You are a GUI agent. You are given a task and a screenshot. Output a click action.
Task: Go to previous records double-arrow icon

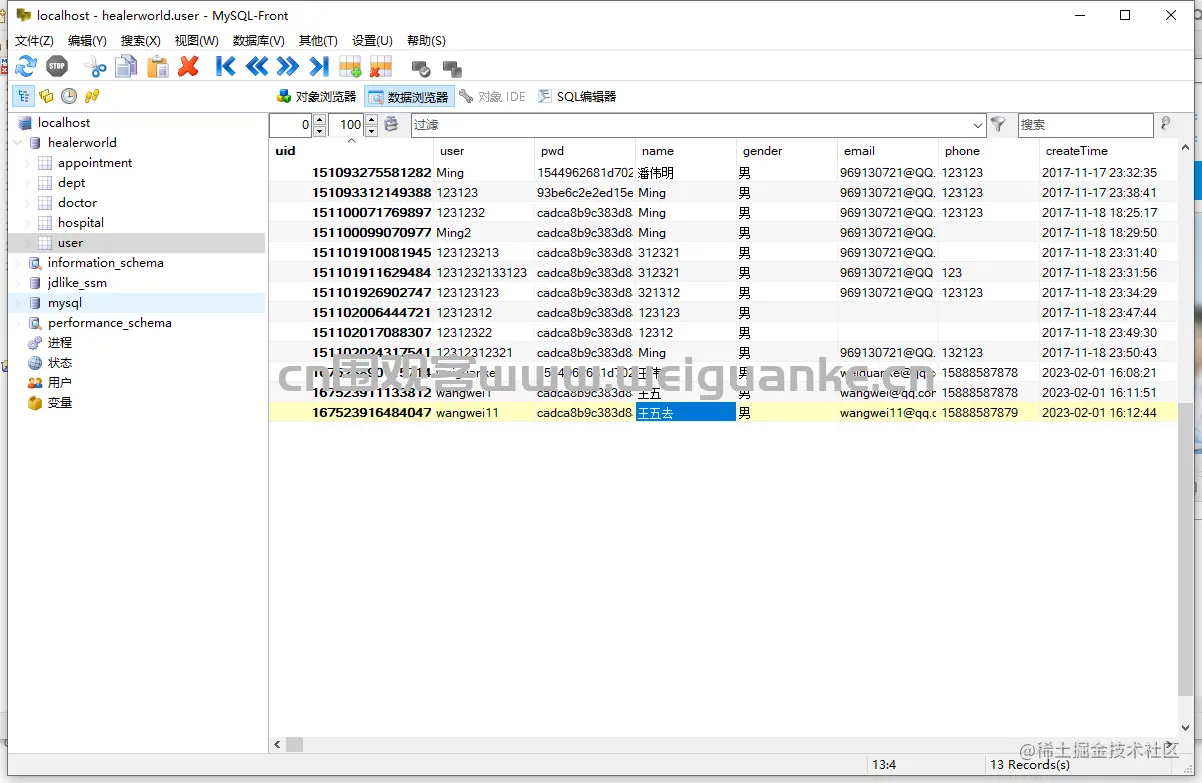(257, 67)
